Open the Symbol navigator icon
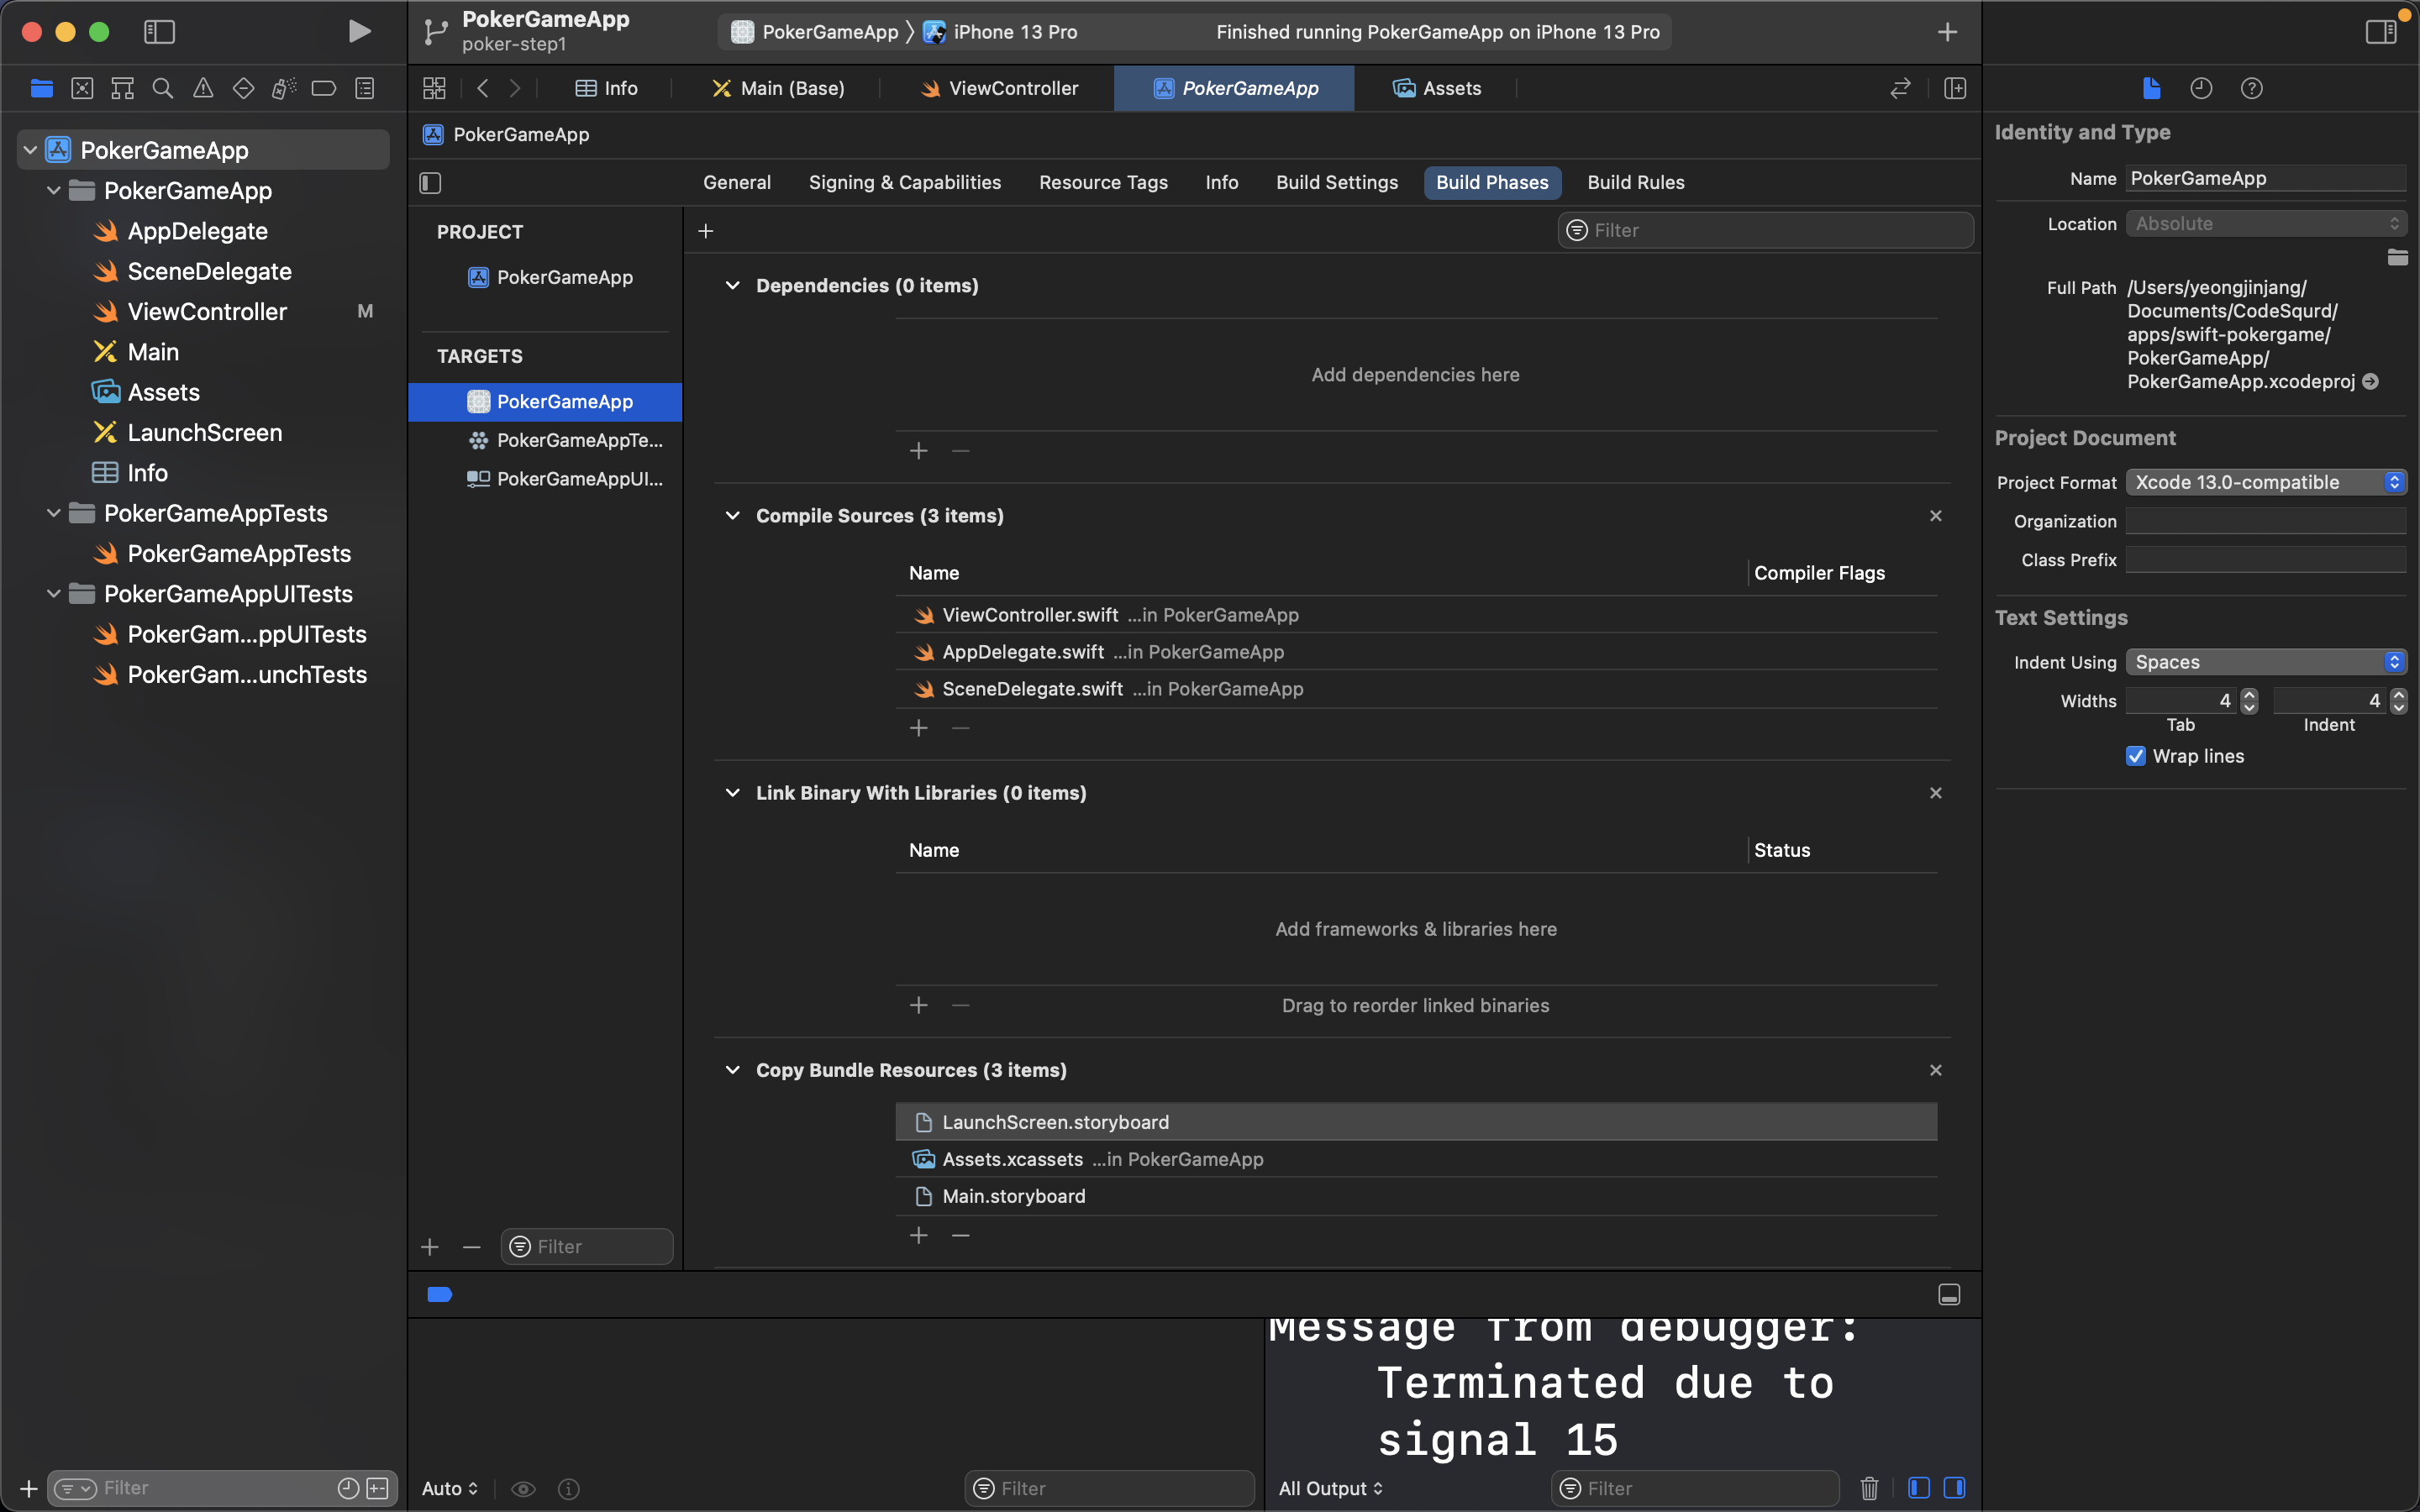 pos(122,88)
